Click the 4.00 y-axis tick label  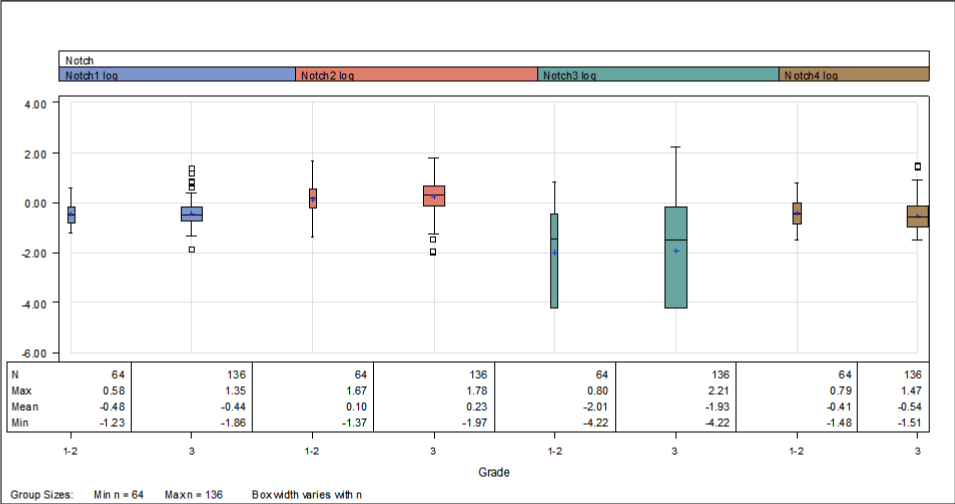pos(36,104)
